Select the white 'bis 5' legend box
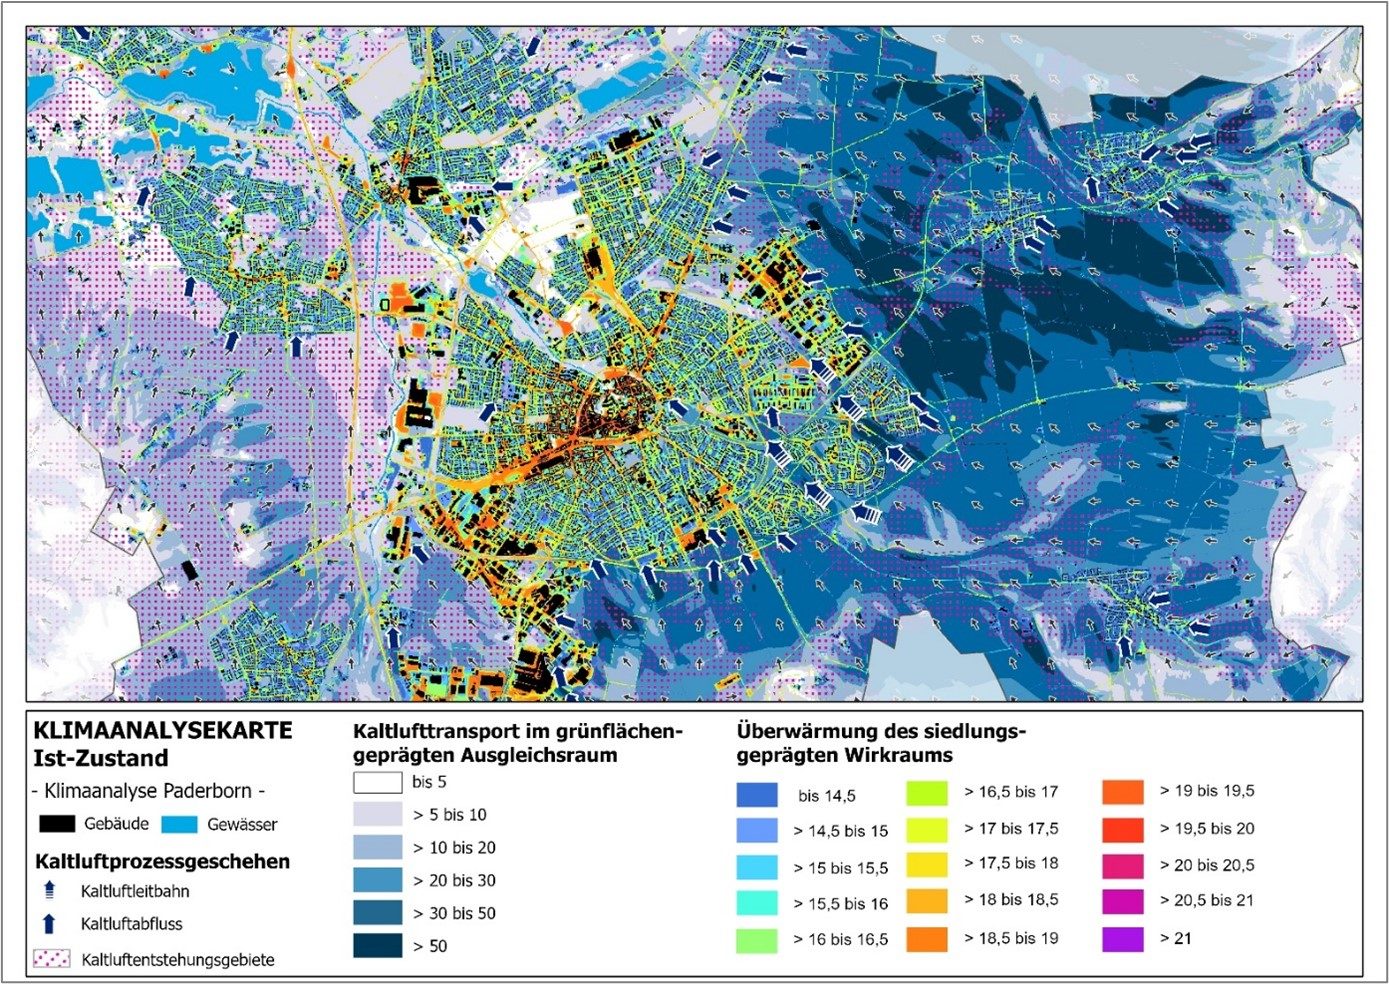This screenshot has height=984, width=1389. (377, 782)
